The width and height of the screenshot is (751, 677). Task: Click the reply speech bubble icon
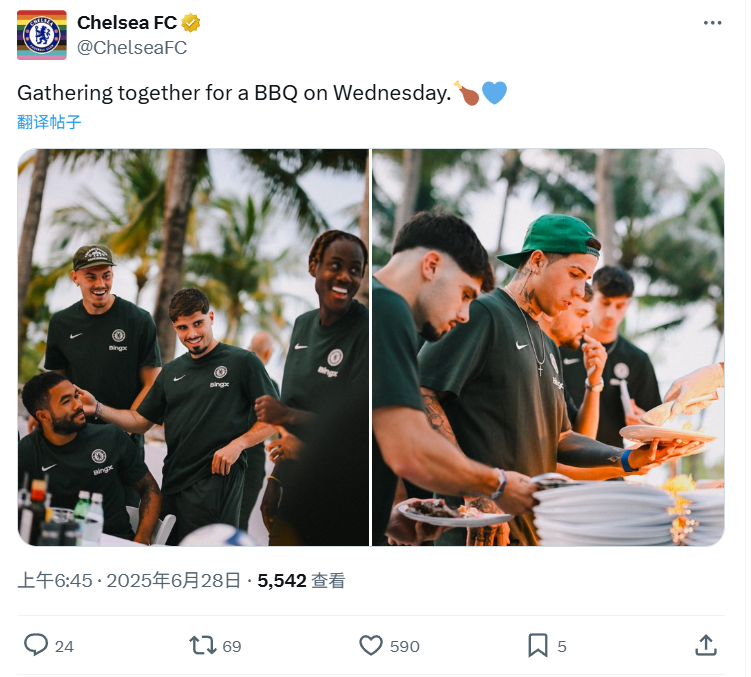36,645
